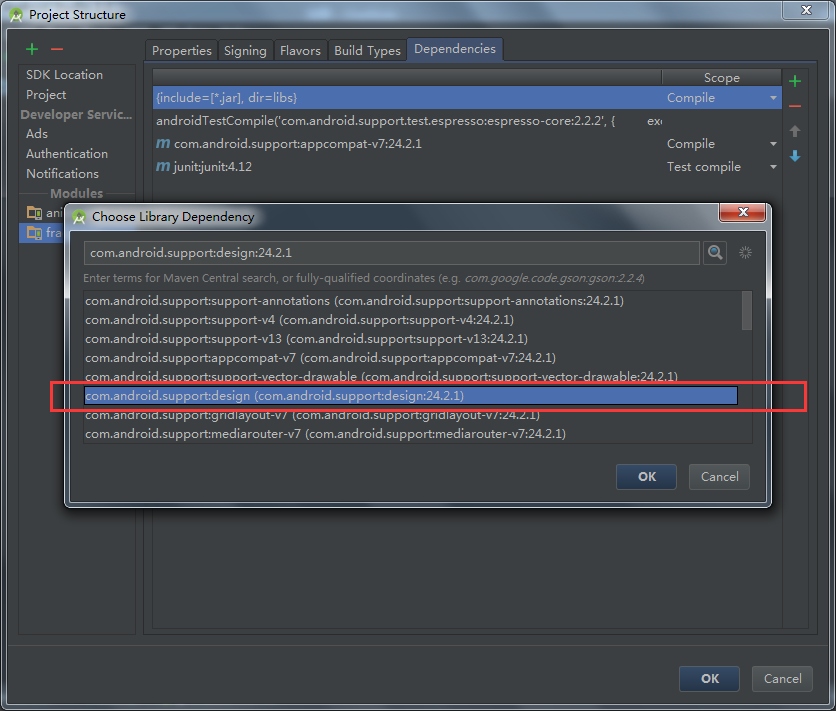
Task: Click Scope column header
Action: [721, 78]
